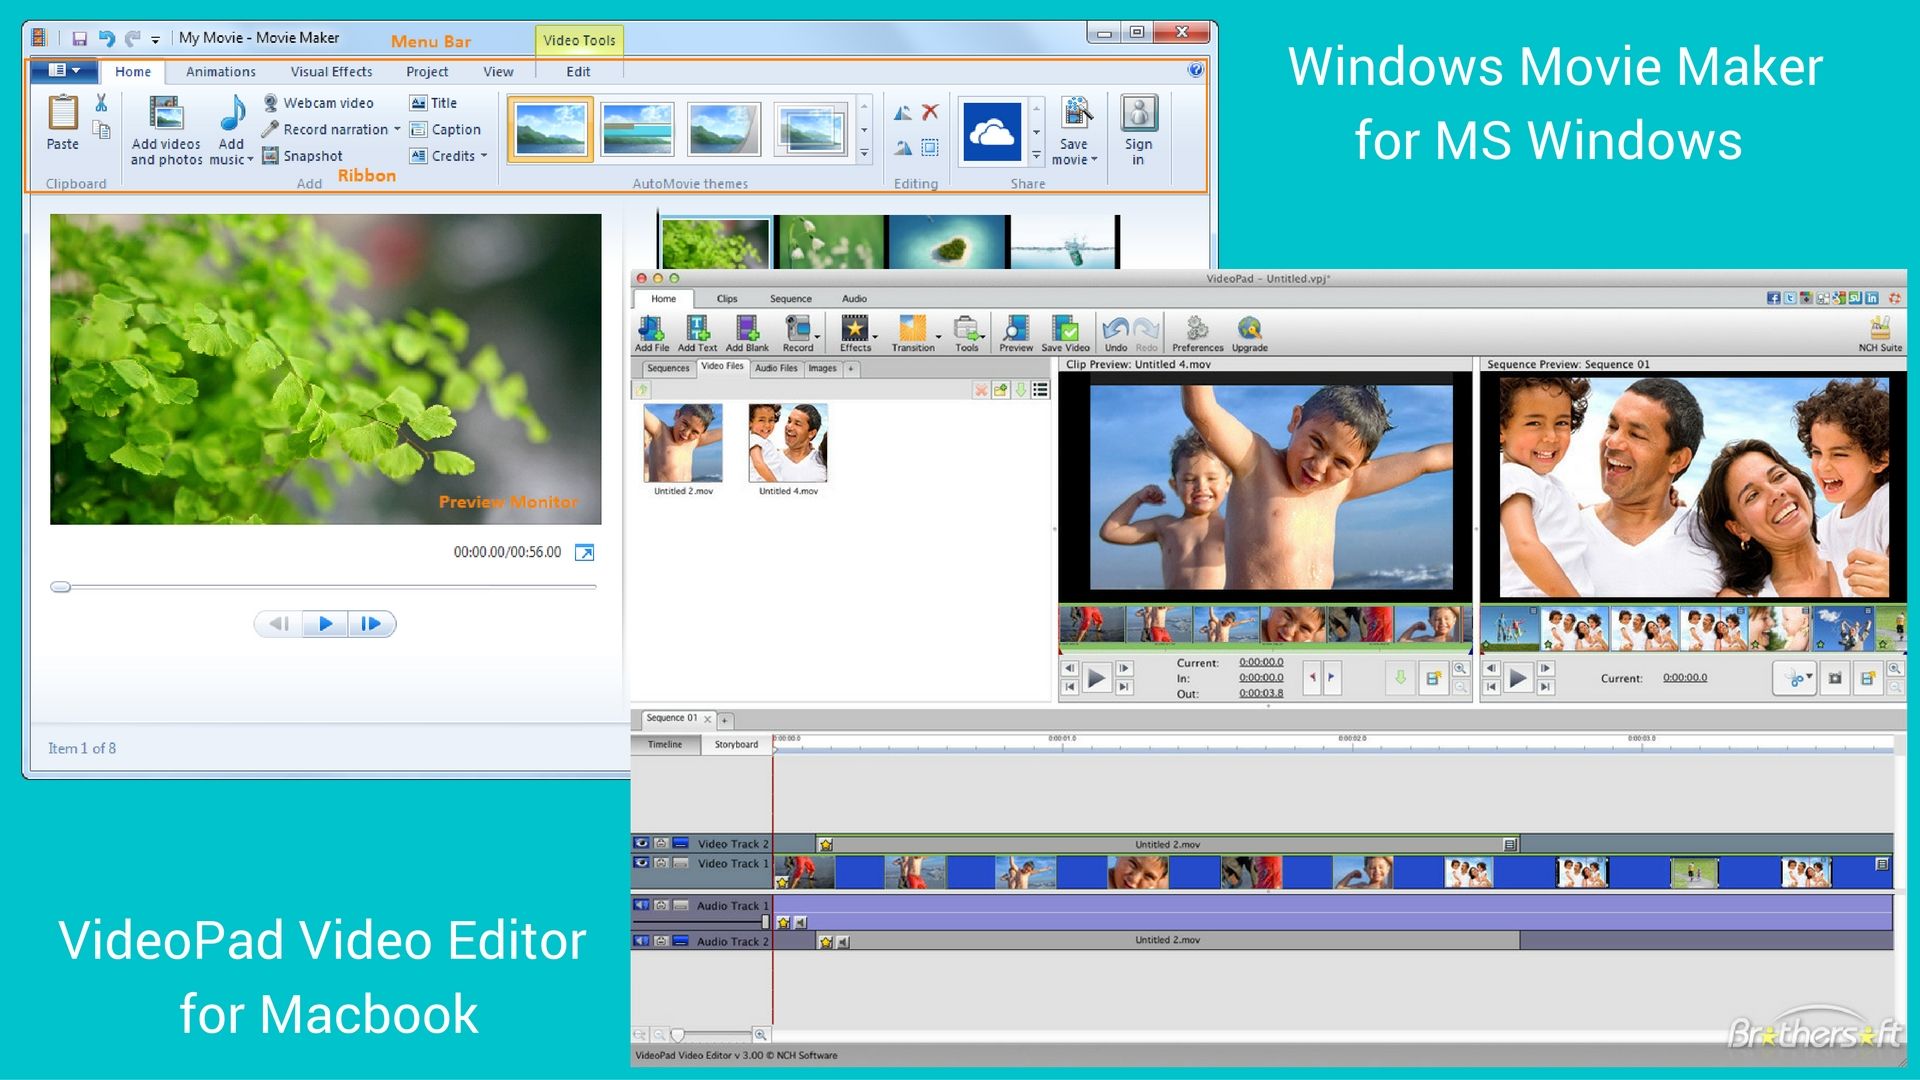The image size is (1920, 1080).
Task: Open the Visual Effects ribbon tab
Action: tap(331, 72)
